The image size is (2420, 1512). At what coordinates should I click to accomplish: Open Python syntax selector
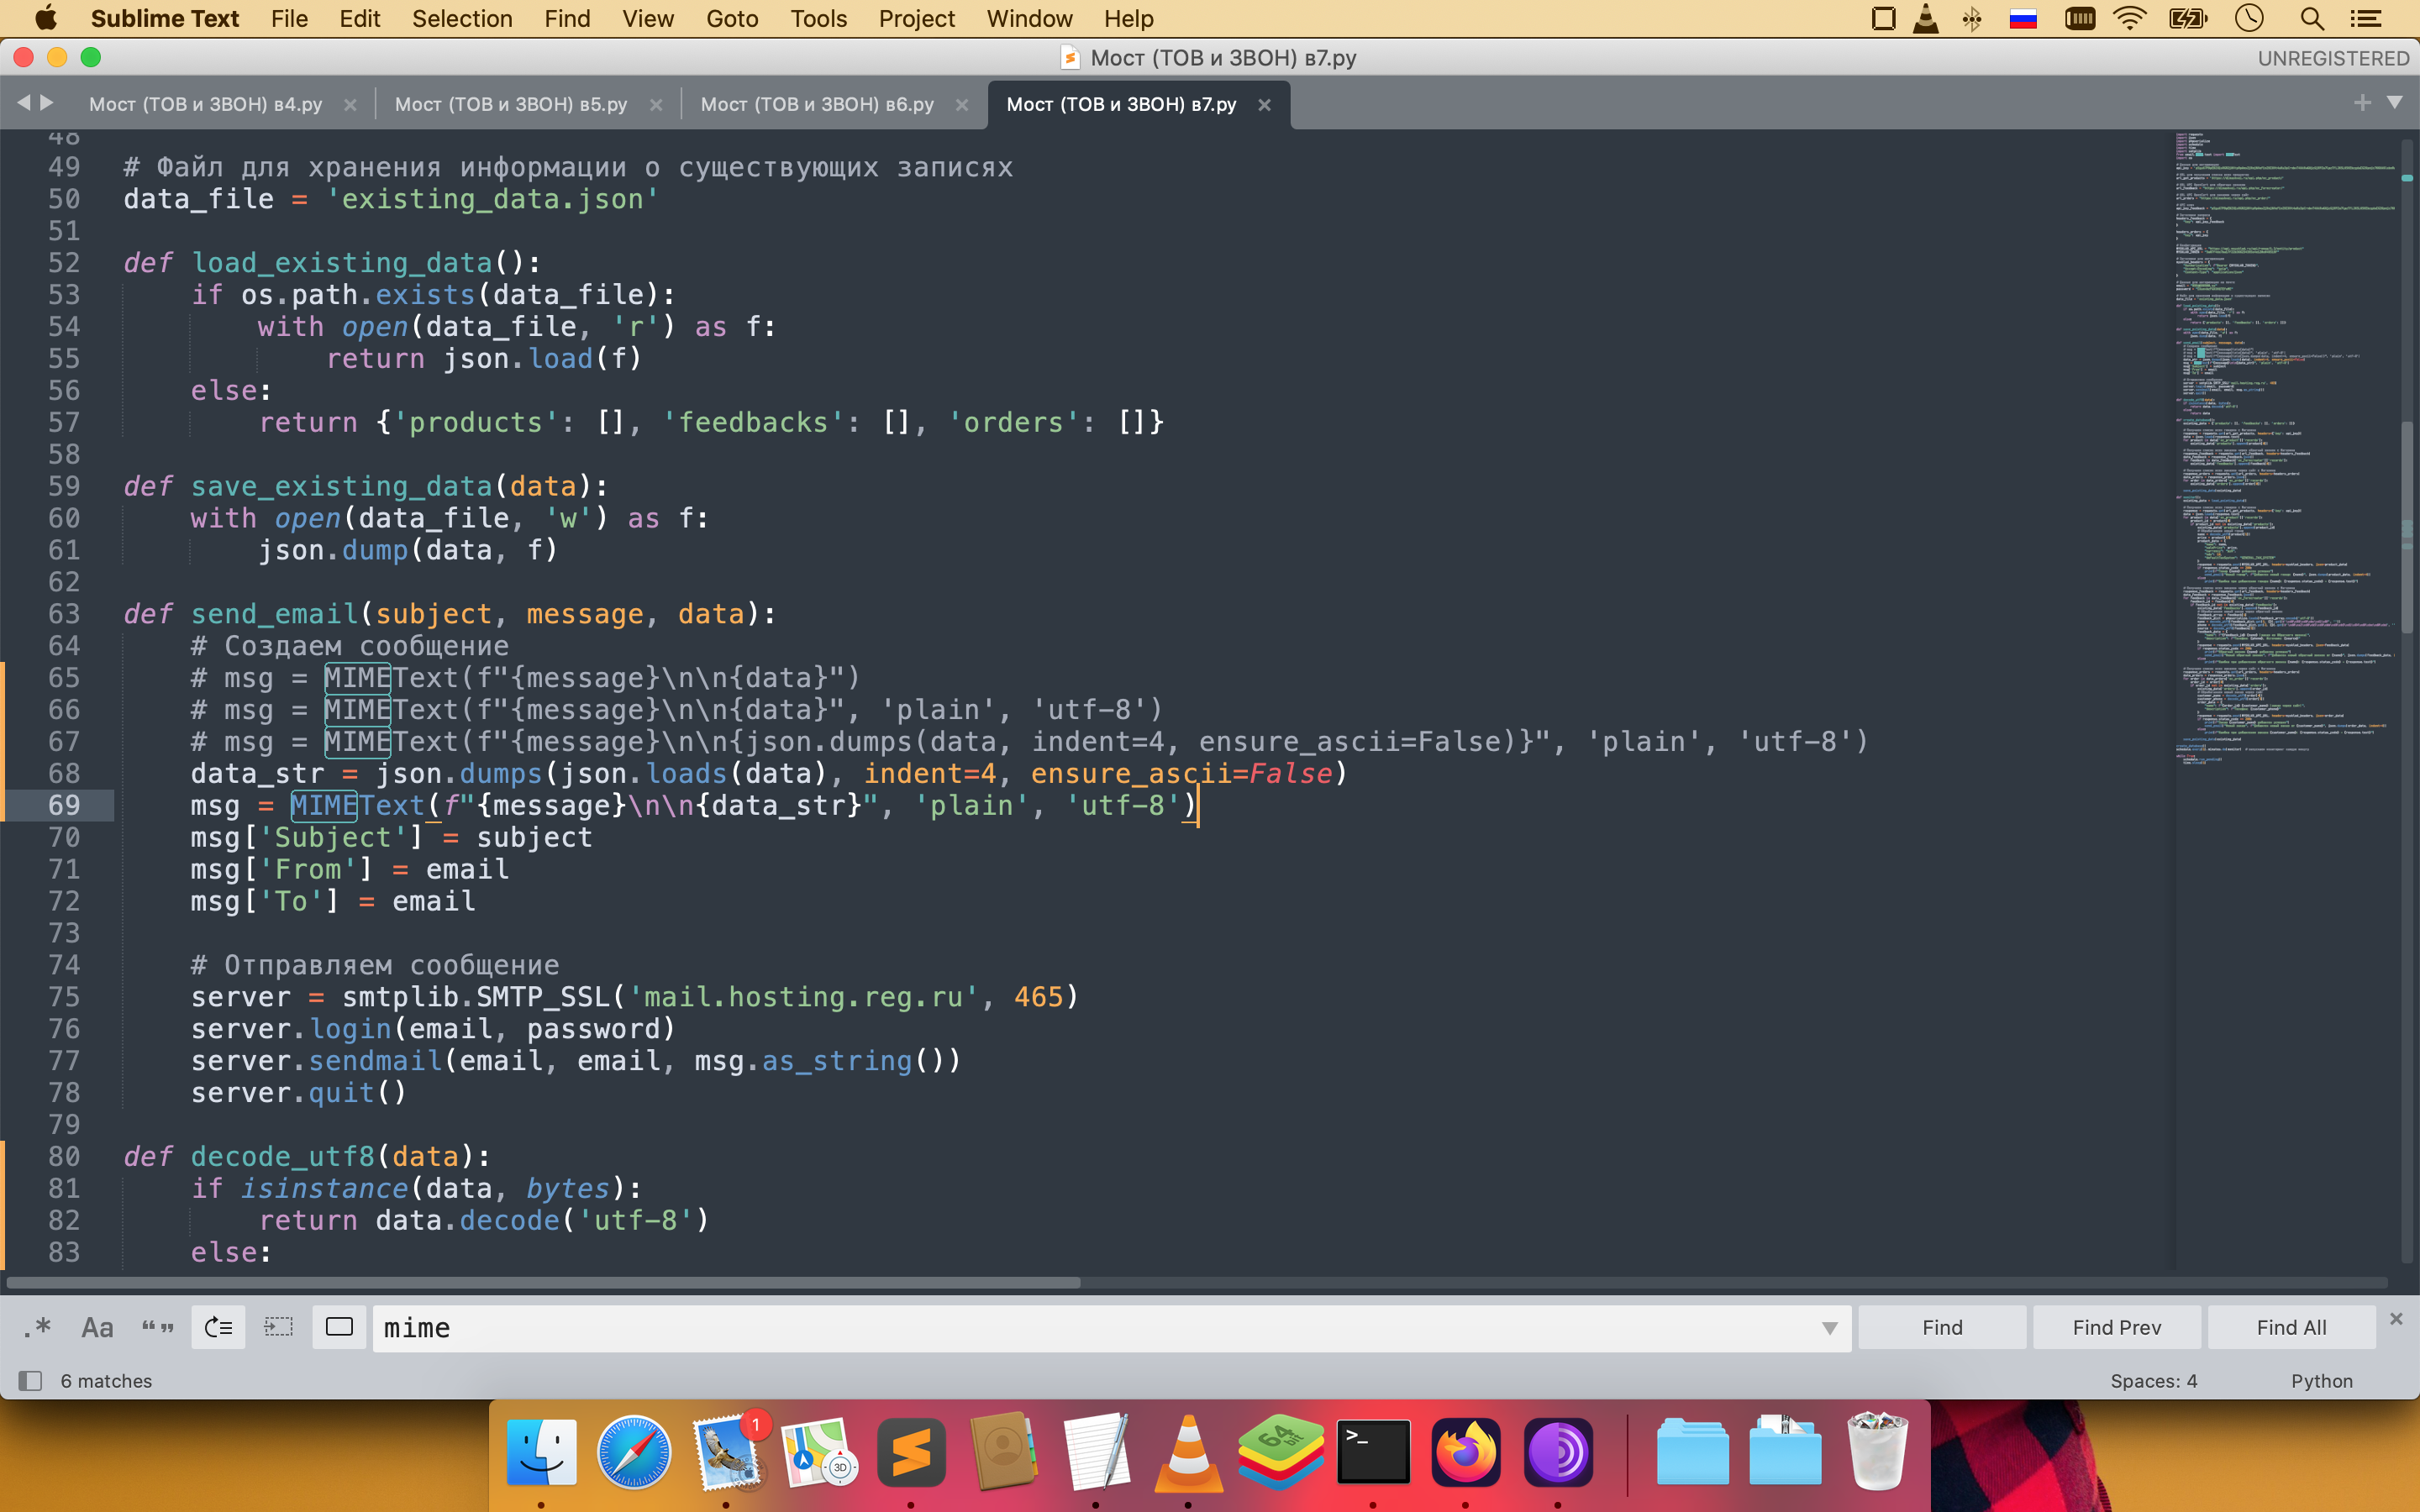[x=2321, y=1381]
